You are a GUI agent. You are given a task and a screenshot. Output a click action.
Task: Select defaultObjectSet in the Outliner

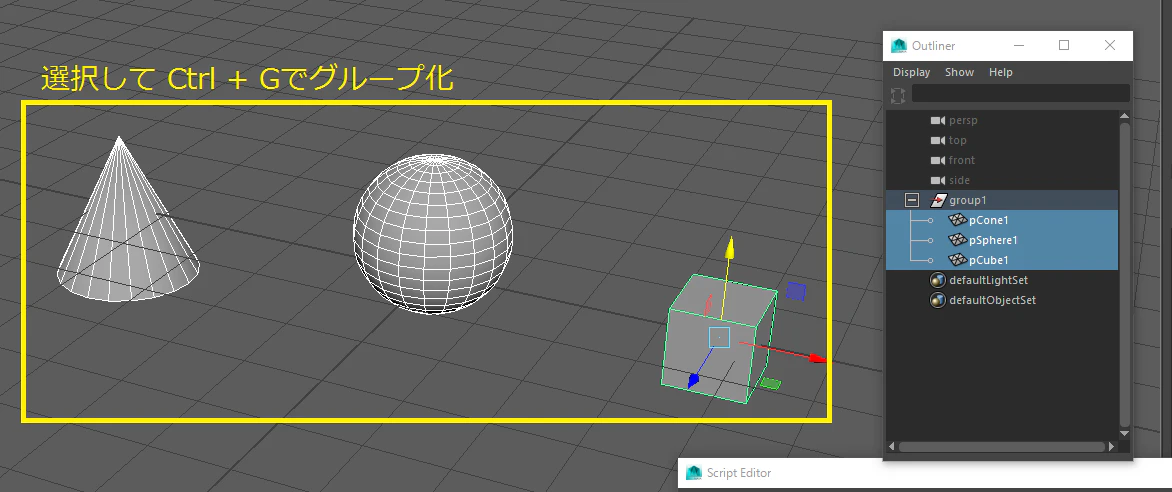[993, 301]
